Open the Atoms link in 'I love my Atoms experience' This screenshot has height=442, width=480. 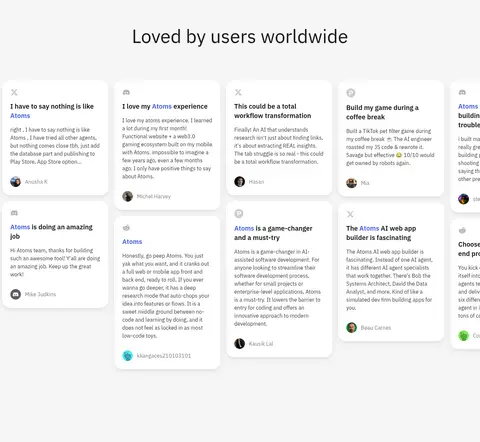pyautogui.click(x=162, y=106)
